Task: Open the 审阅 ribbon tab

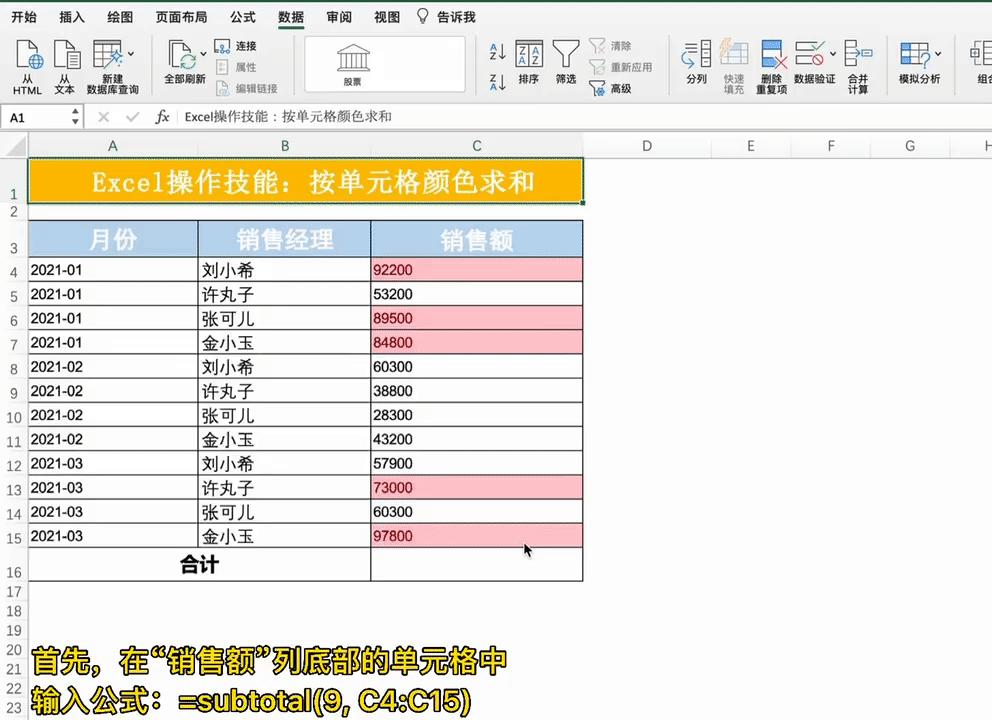Action: (335, 17)
